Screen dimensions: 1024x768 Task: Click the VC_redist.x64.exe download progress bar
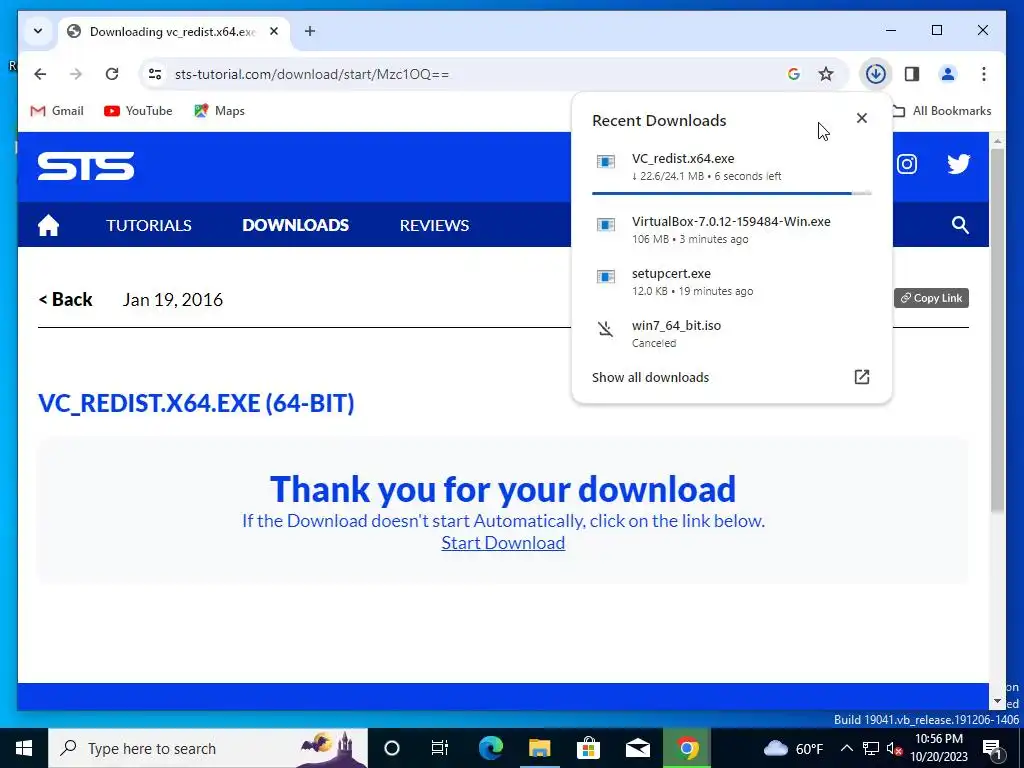click(x=731, y=193)
